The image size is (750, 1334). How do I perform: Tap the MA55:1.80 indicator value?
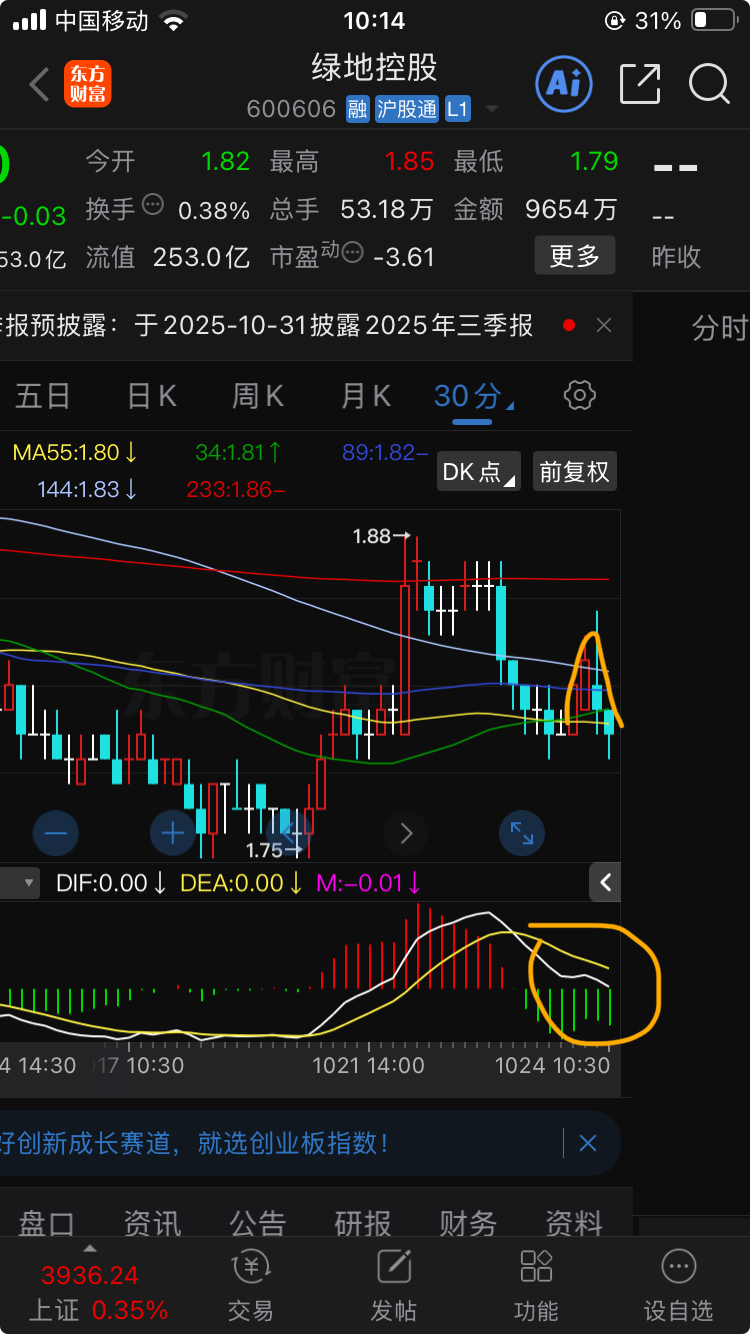tap(75, 453)
